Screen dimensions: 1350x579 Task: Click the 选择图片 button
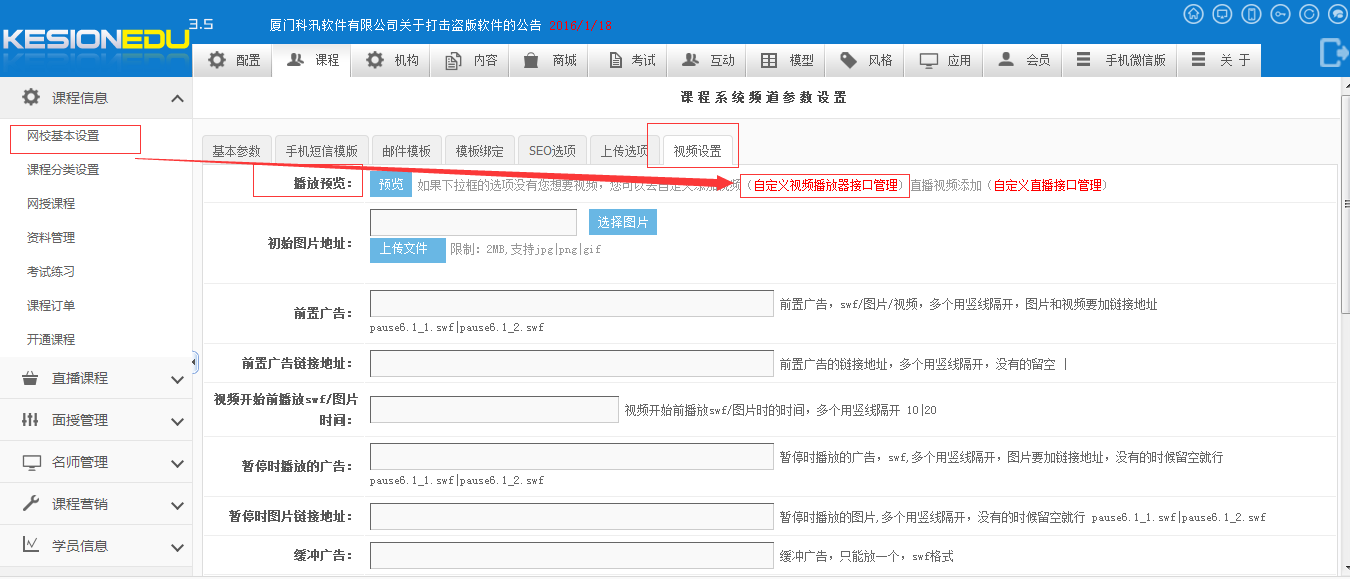(x=622, y=222)
